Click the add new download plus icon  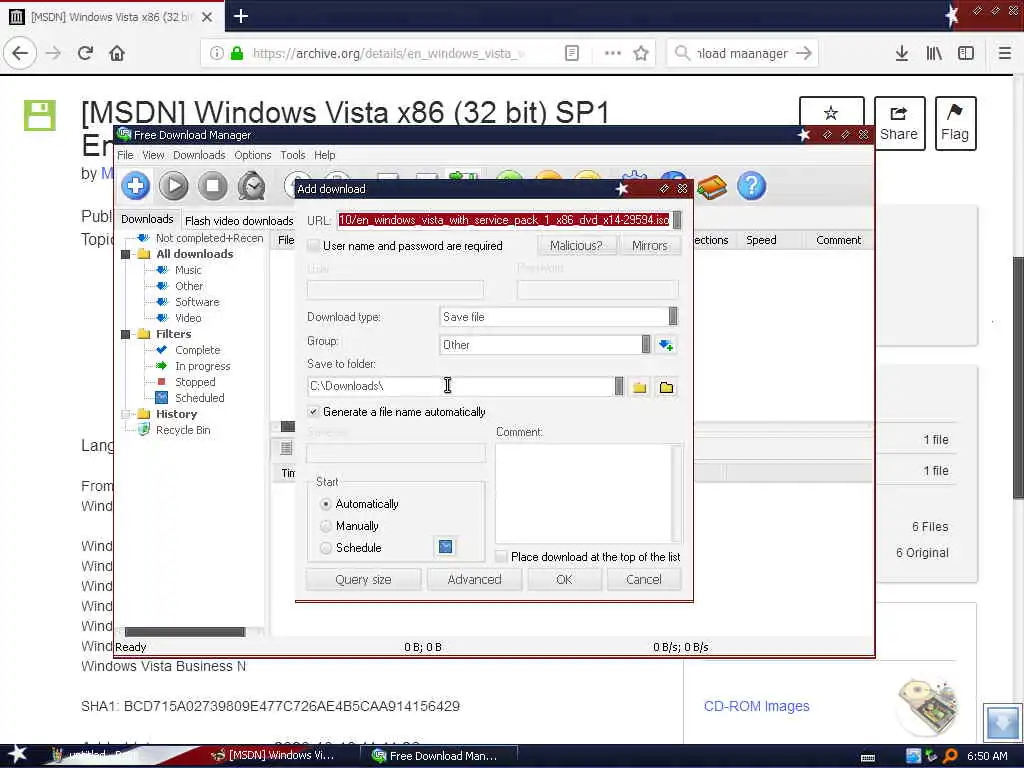[x=135, y=186]
